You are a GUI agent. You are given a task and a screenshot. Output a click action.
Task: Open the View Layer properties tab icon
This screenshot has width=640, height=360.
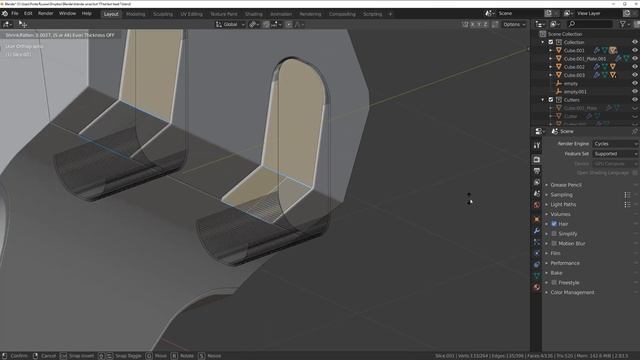click(x=537, y=182)
